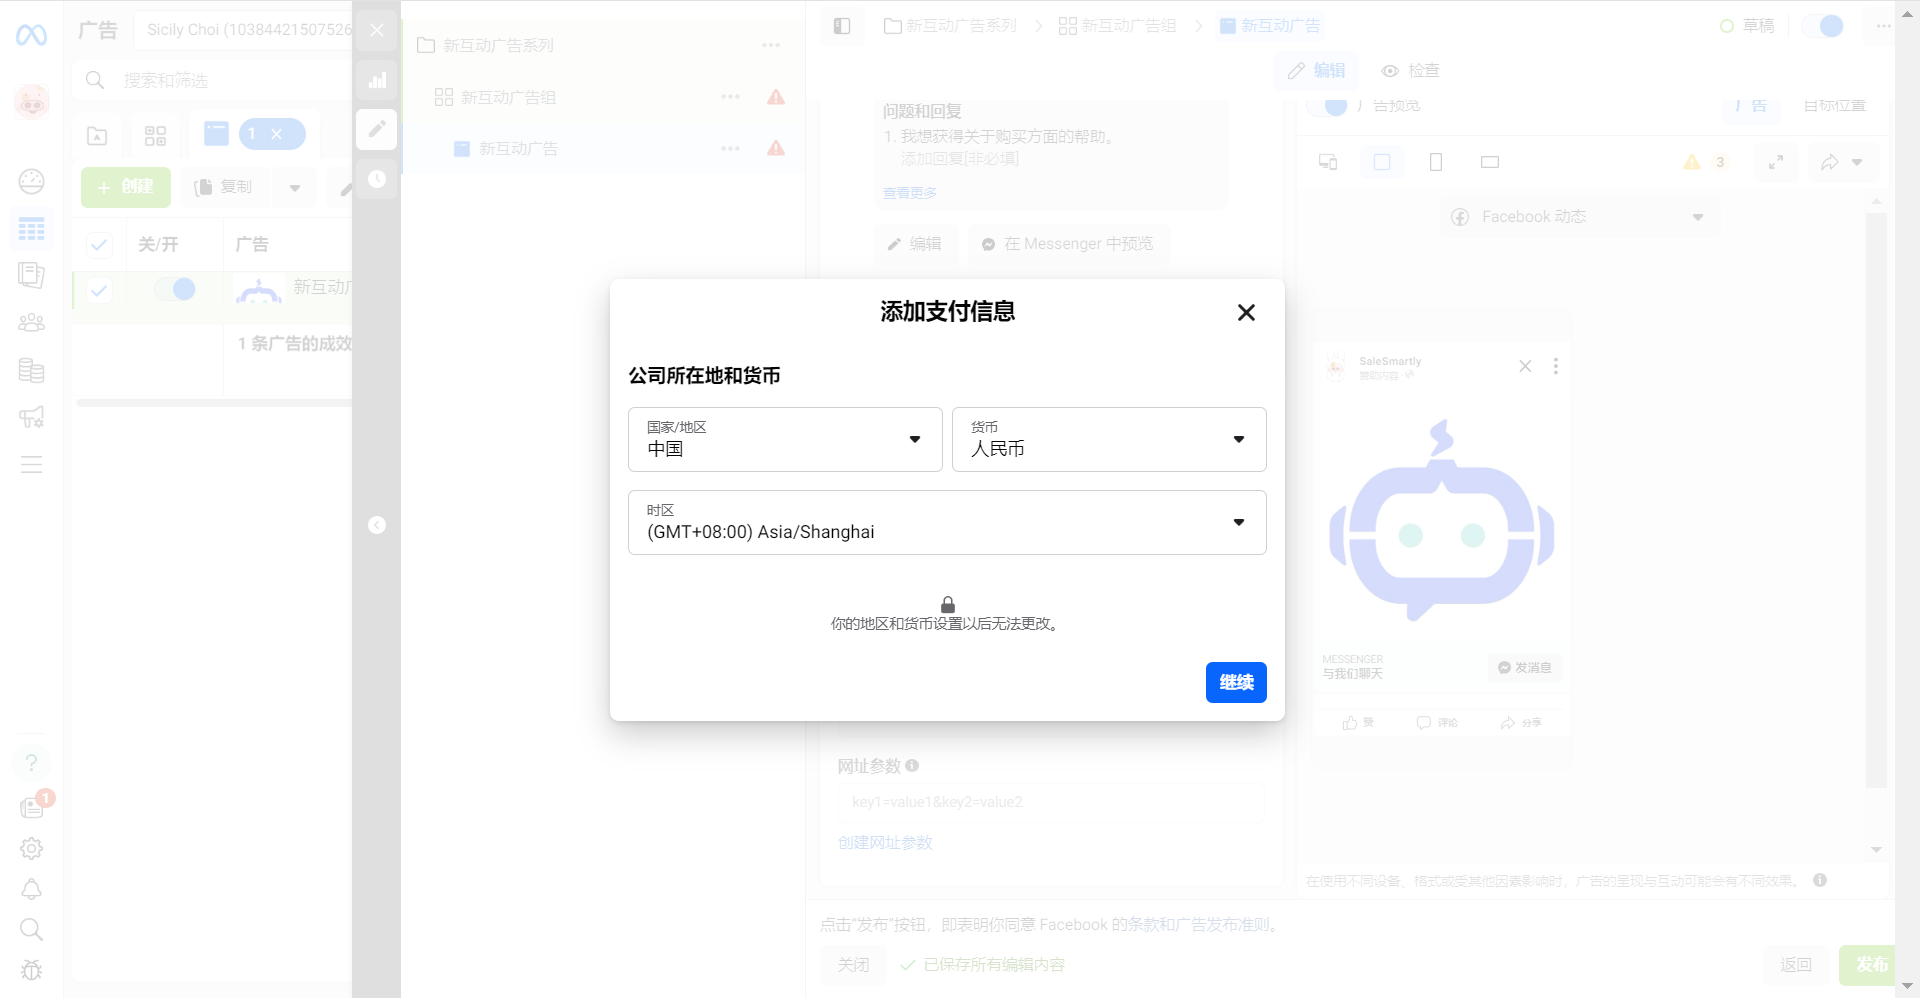
Task: Click the 发消息 button in the ad preview
Action: pyautogui.click(x=1524, y=668)
